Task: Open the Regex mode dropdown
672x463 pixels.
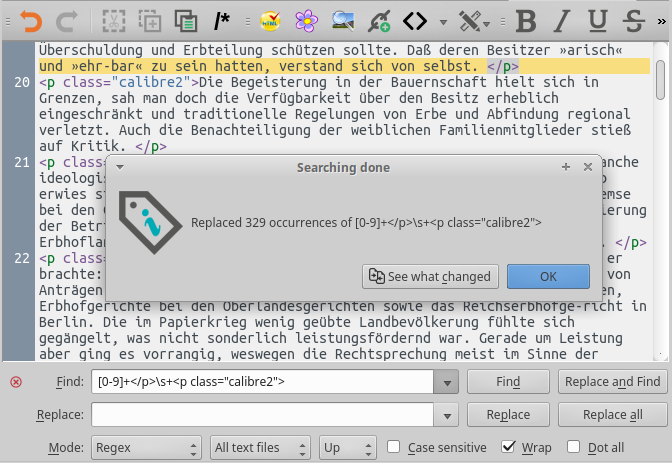Action: click(x=146, y=448)
